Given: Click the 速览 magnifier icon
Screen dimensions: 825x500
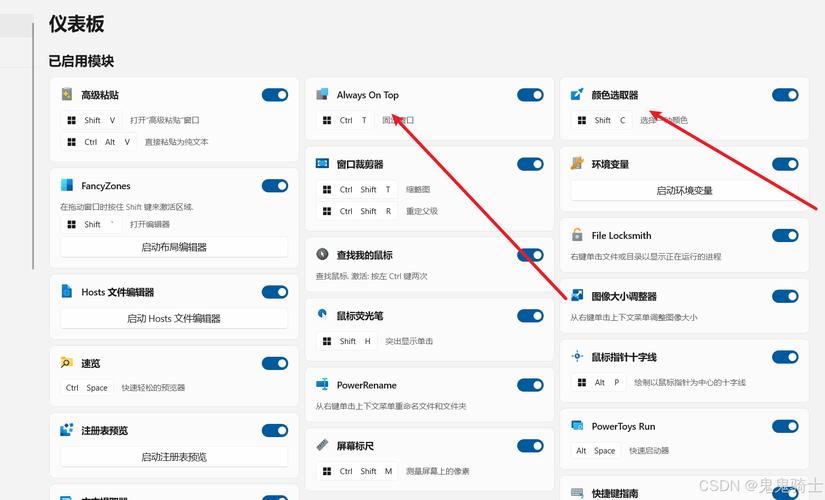Looking at the screenshot, I should pos(66,363).
